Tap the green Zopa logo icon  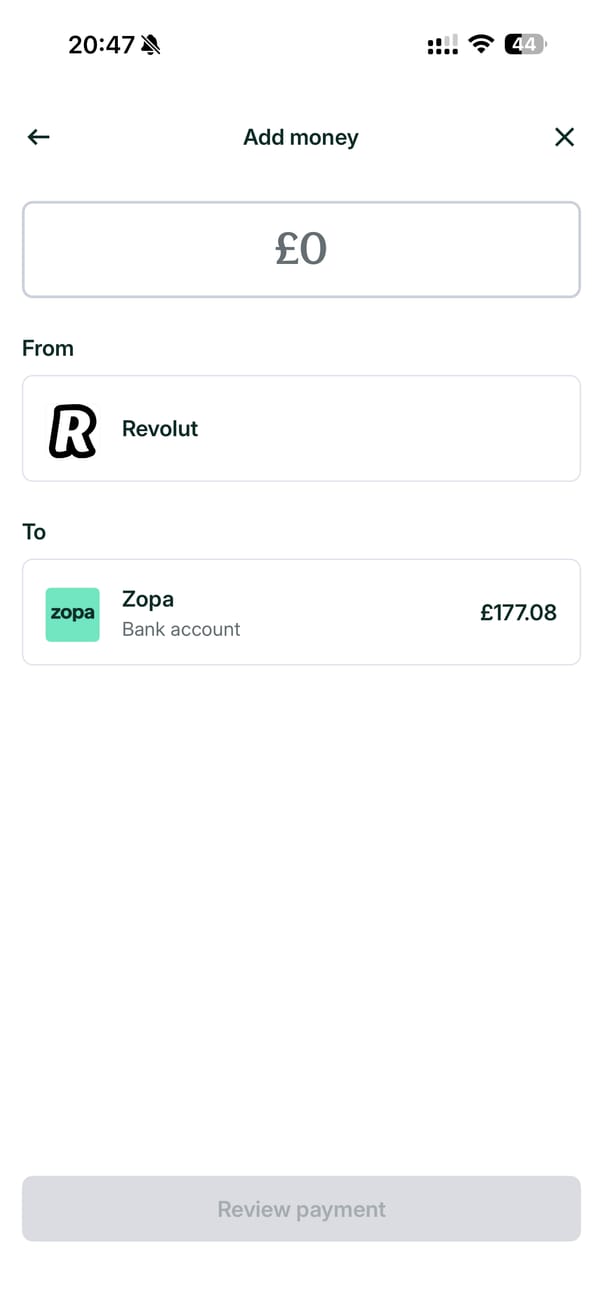[73, 614]
